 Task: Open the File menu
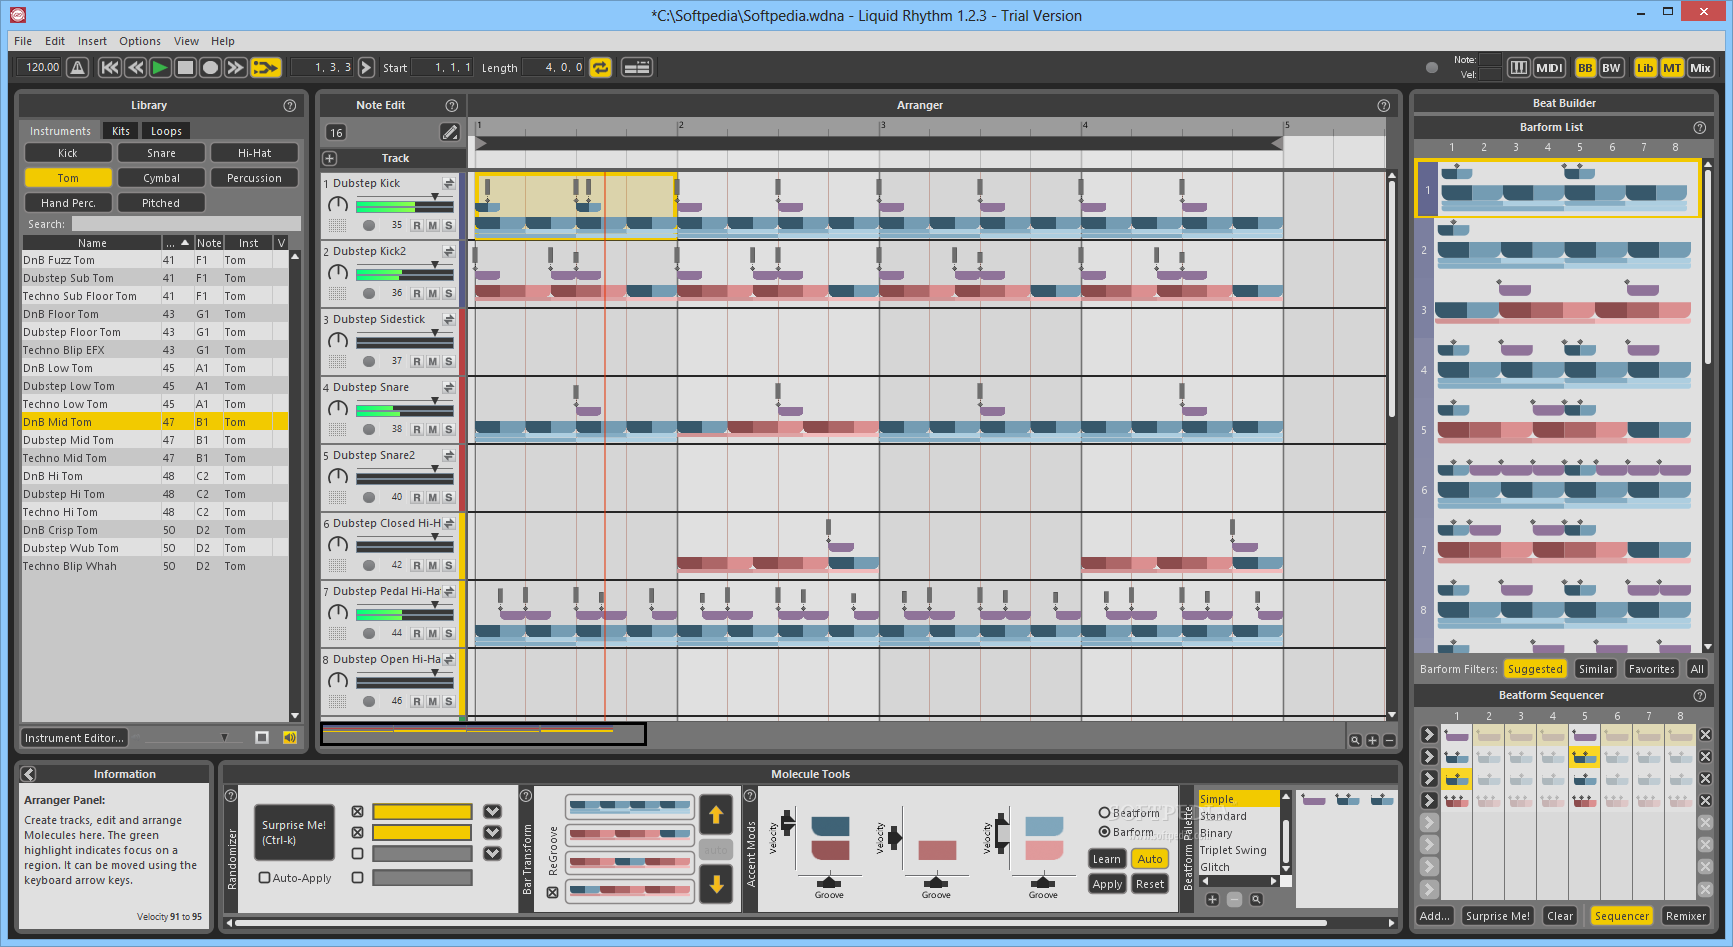(x=23, y=41)
